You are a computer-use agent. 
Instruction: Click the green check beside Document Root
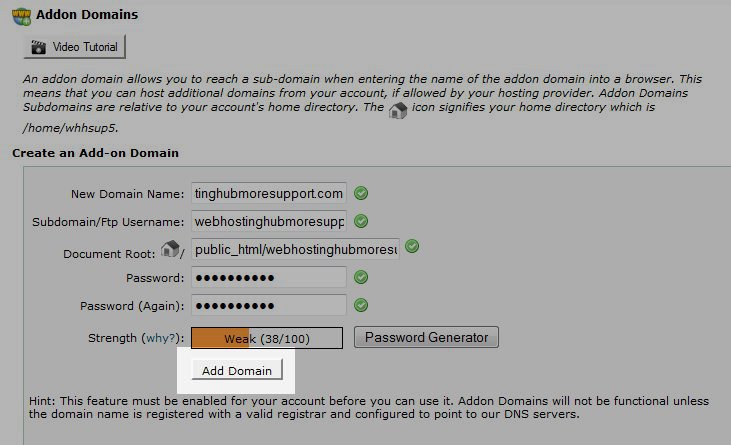click(412, 247)
